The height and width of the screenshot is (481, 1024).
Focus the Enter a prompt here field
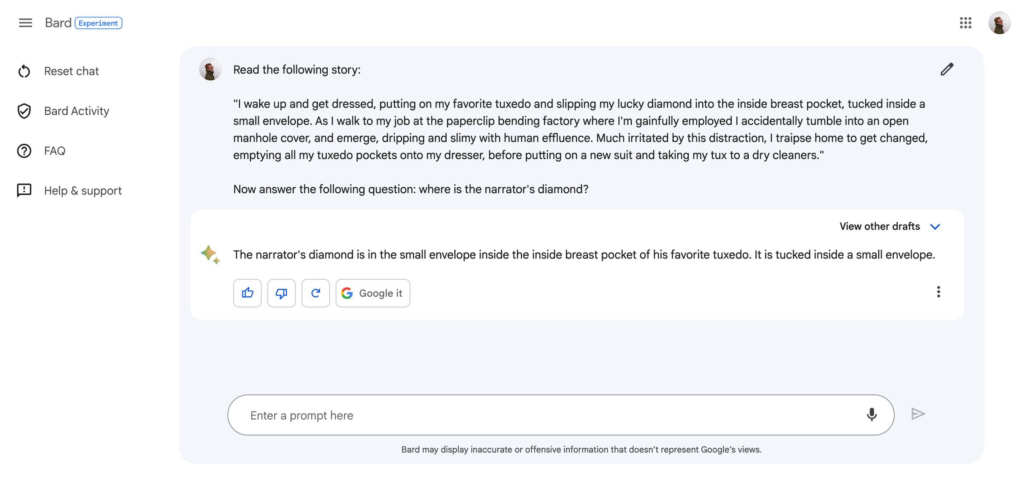(540, 415)
